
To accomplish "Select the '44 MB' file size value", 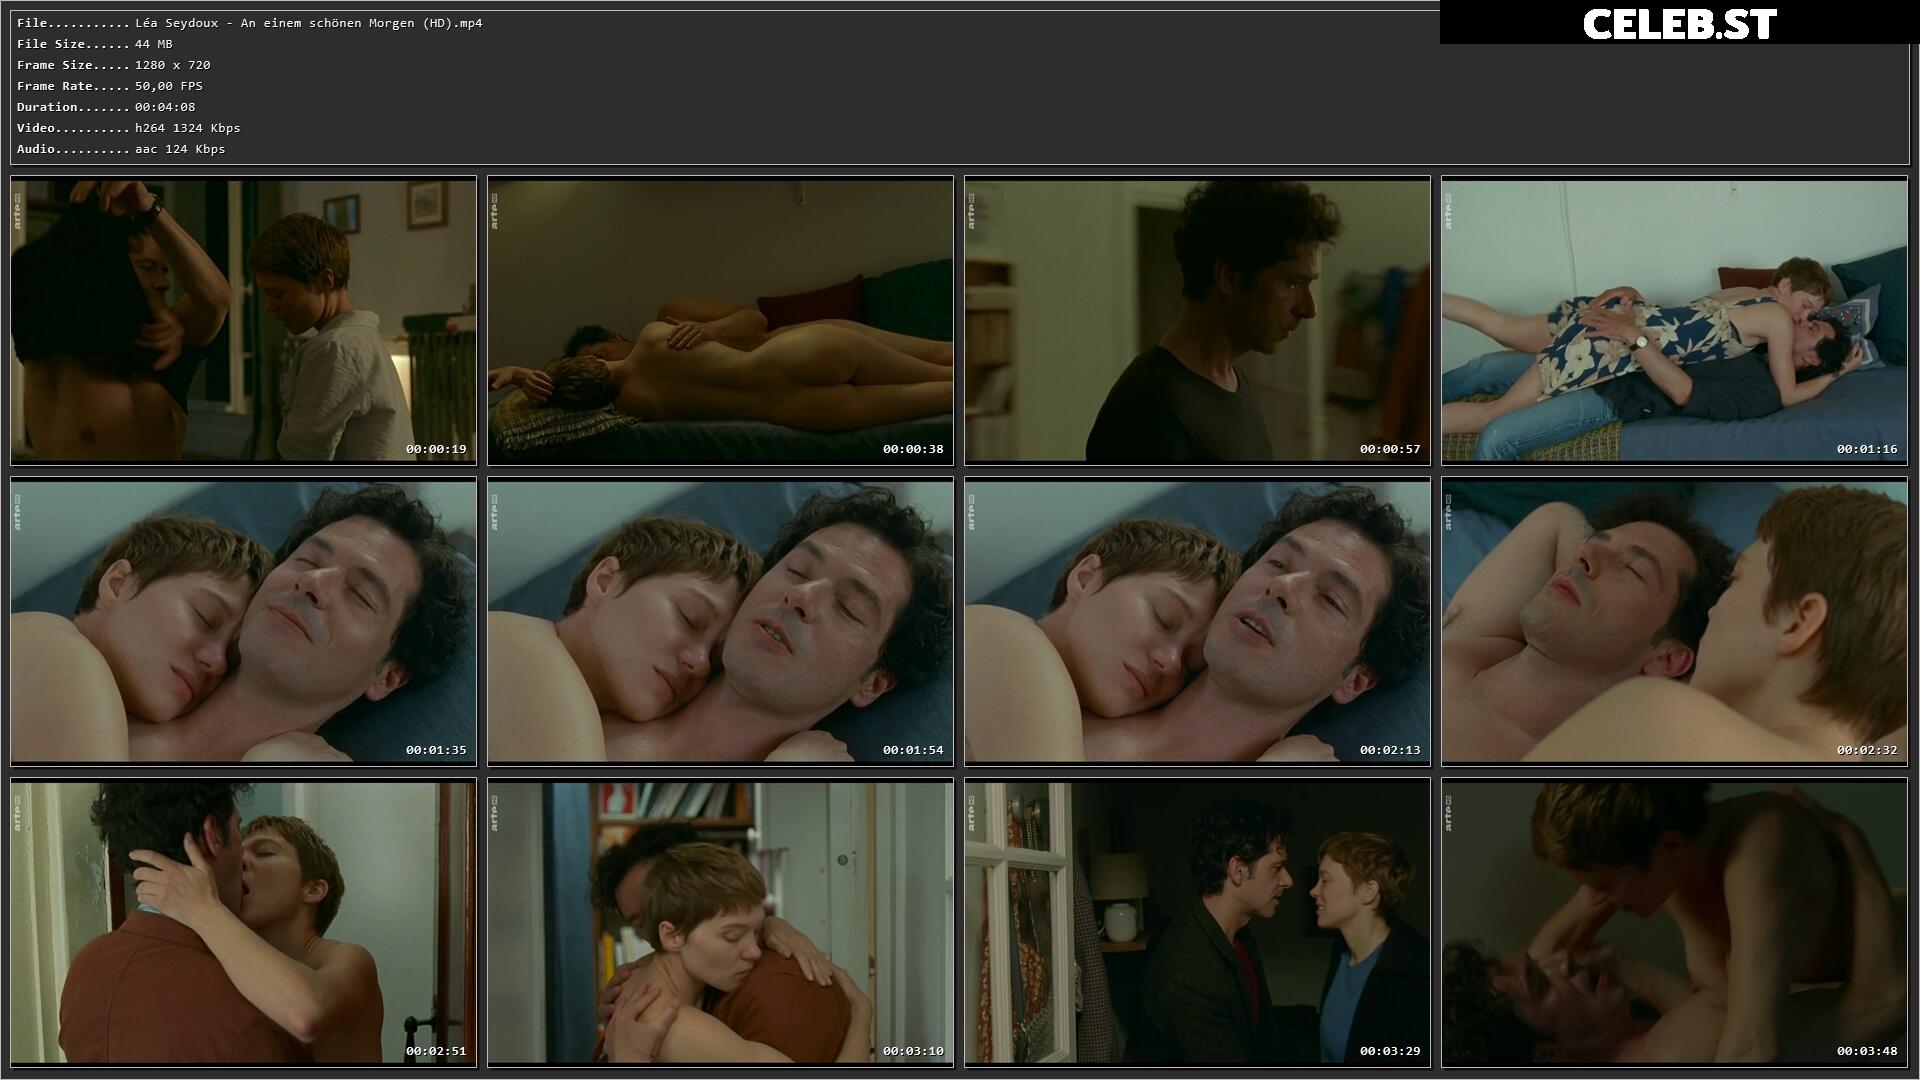I will (154, 44).
